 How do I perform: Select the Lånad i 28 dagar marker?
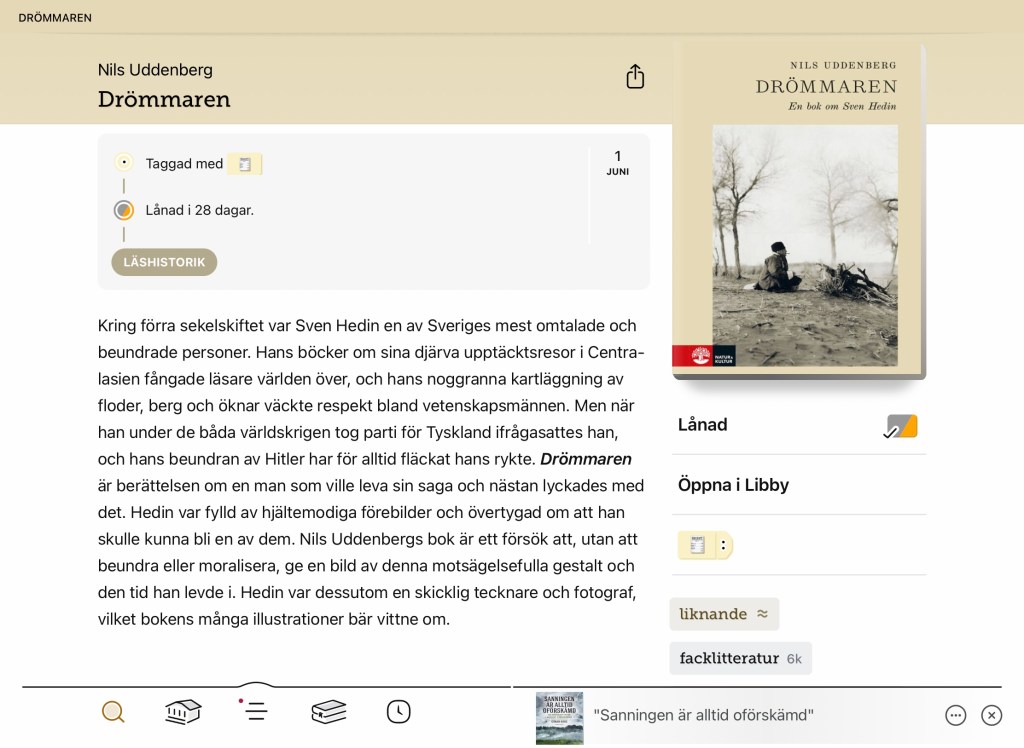[x=124, y=210]
